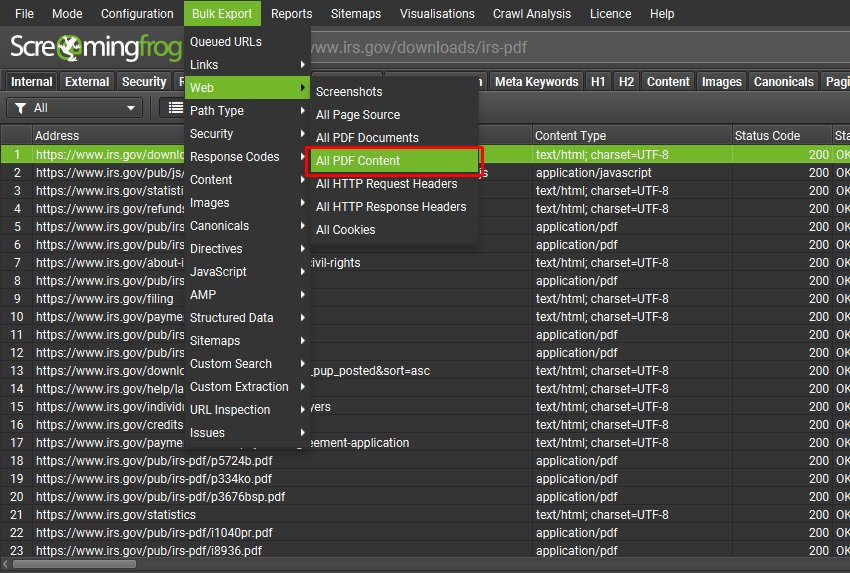Select row with p5724b.pdf URL
The height and width of the screenshot is (573, 850).
(425, 461)
